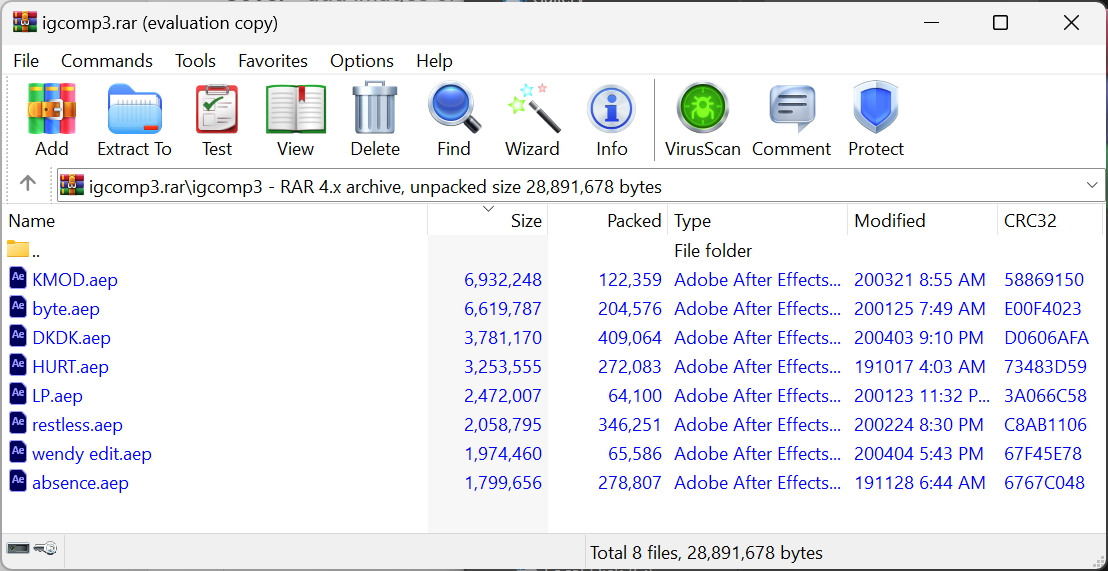Select the HURT.aep file name
This screenshot has height=571, width=1108.
71,367
